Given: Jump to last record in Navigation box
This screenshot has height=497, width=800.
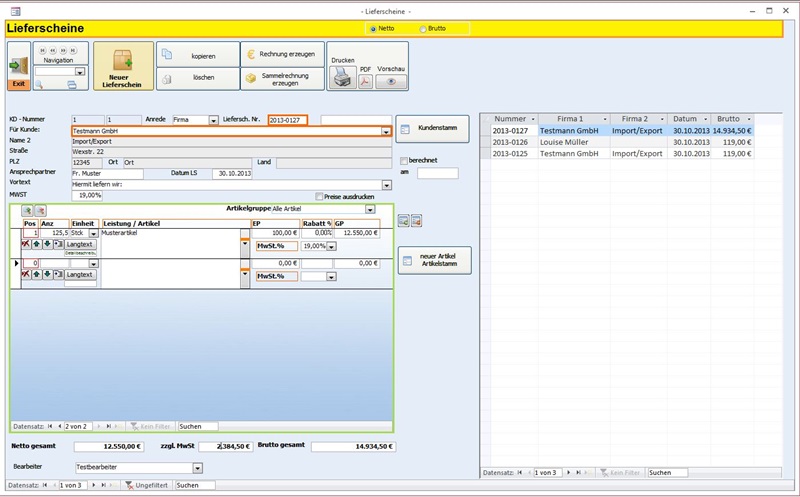Looking at the screenshot, I should [73, 51].
